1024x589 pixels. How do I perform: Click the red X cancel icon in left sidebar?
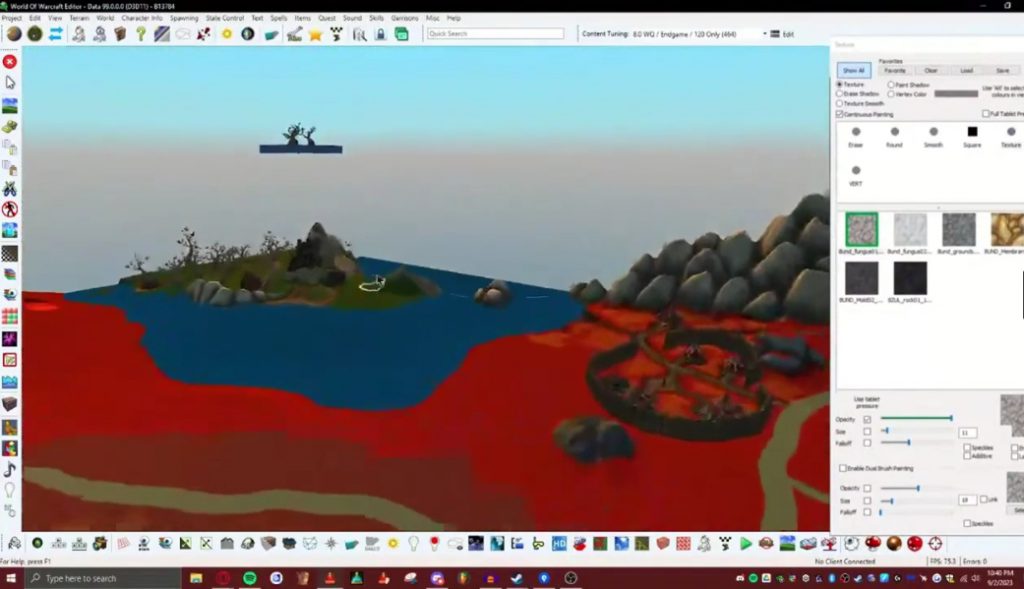tap(10, 61)
